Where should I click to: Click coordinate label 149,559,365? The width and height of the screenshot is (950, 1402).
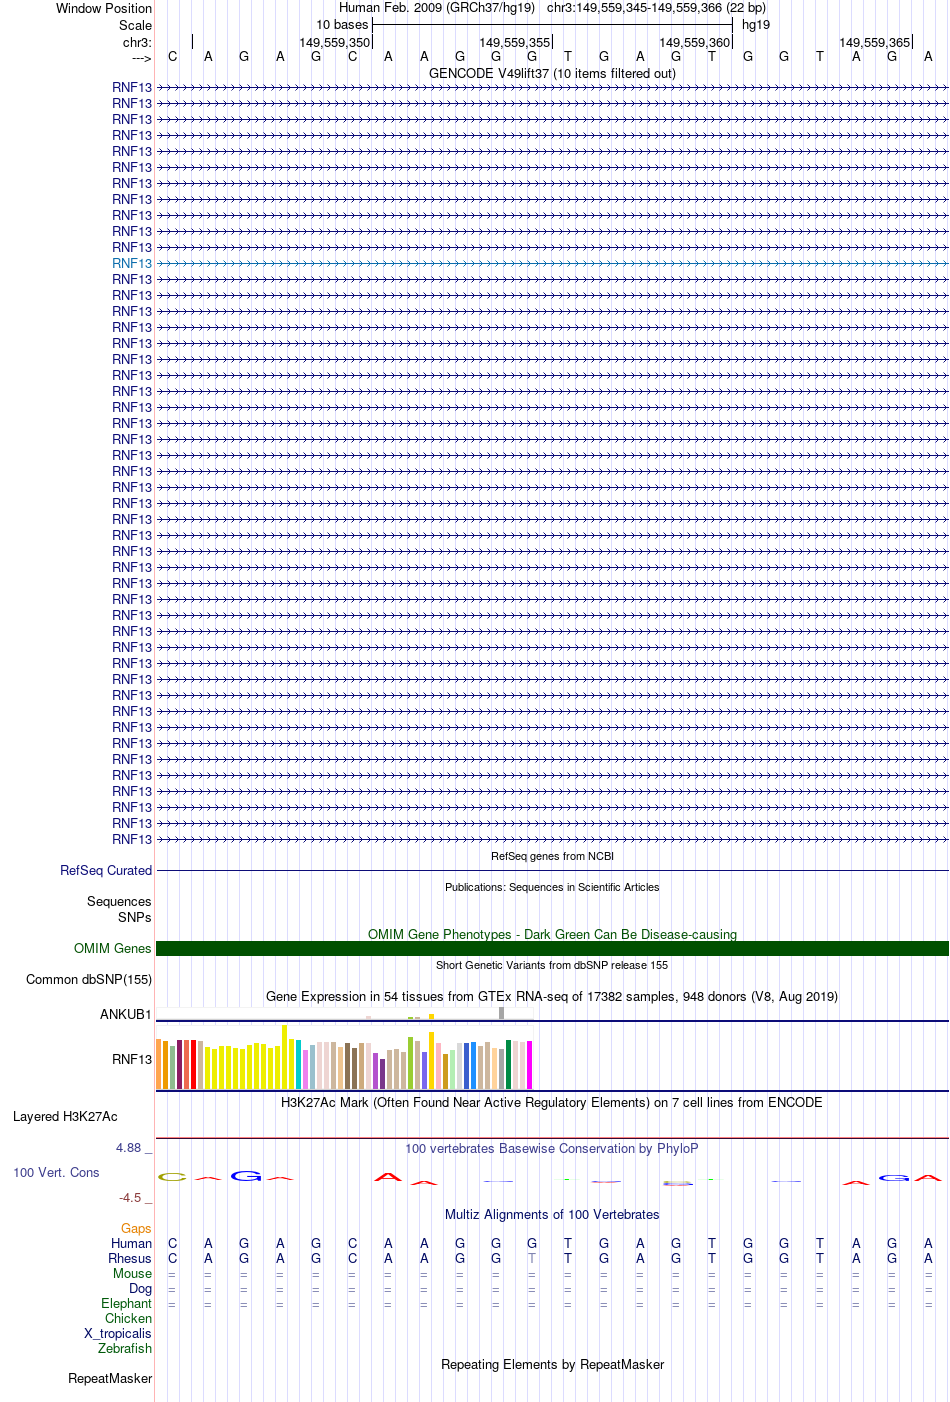click(x=874, y=42)
